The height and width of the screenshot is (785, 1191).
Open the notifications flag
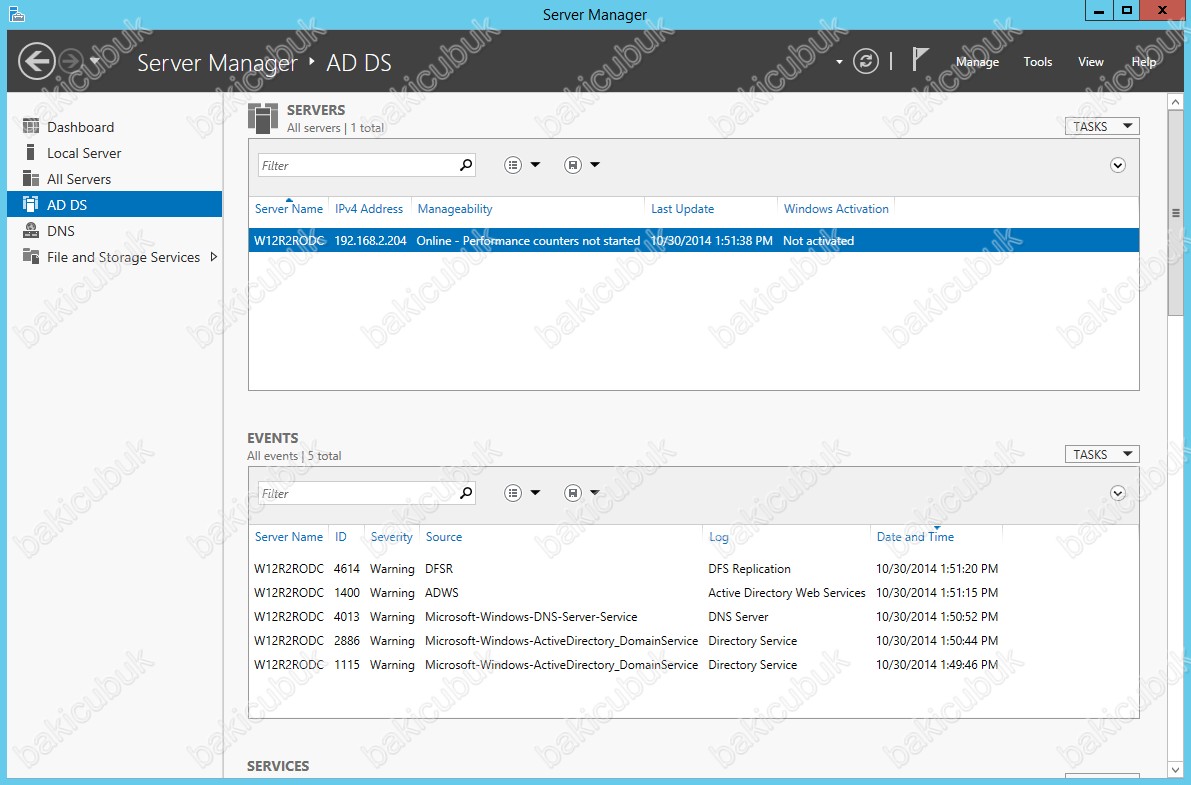point(919,59)
